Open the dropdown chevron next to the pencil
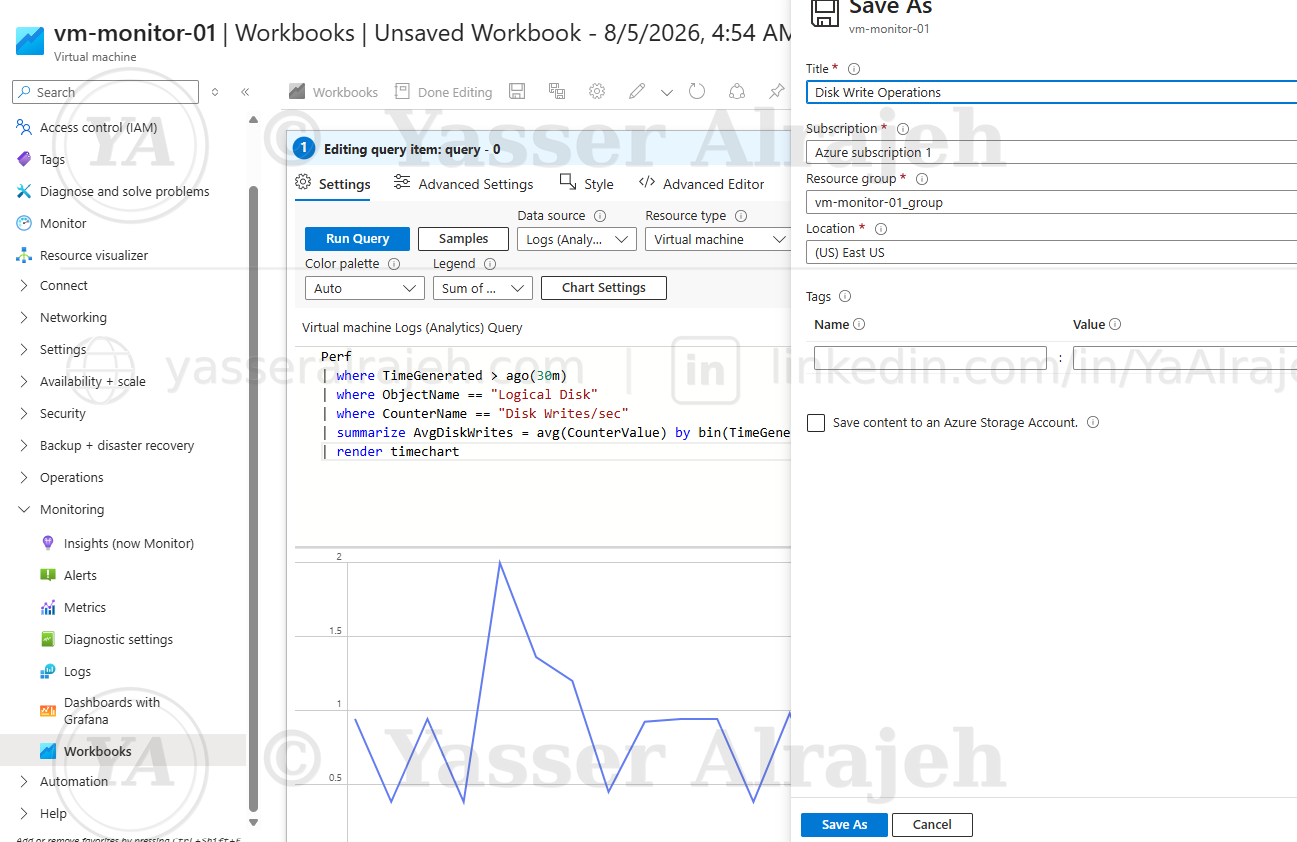The width and height of the screenshot is (1297, 842). pyautogui.click(x=667, y=92)
